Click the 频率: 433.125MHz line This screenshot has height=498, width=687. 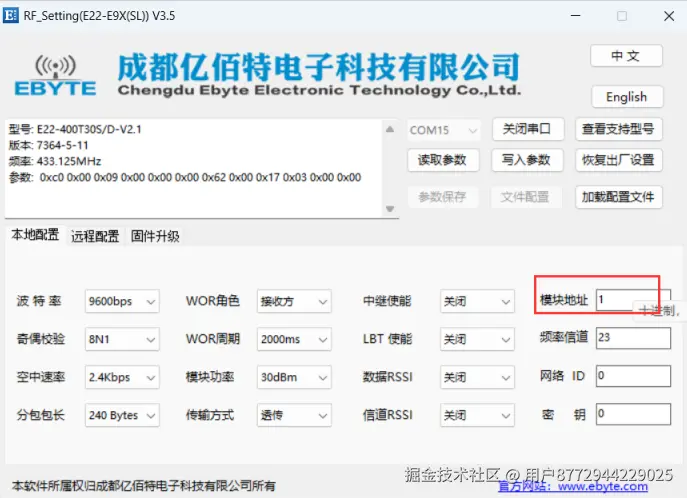pyautogui.click(x=55, y=161)
